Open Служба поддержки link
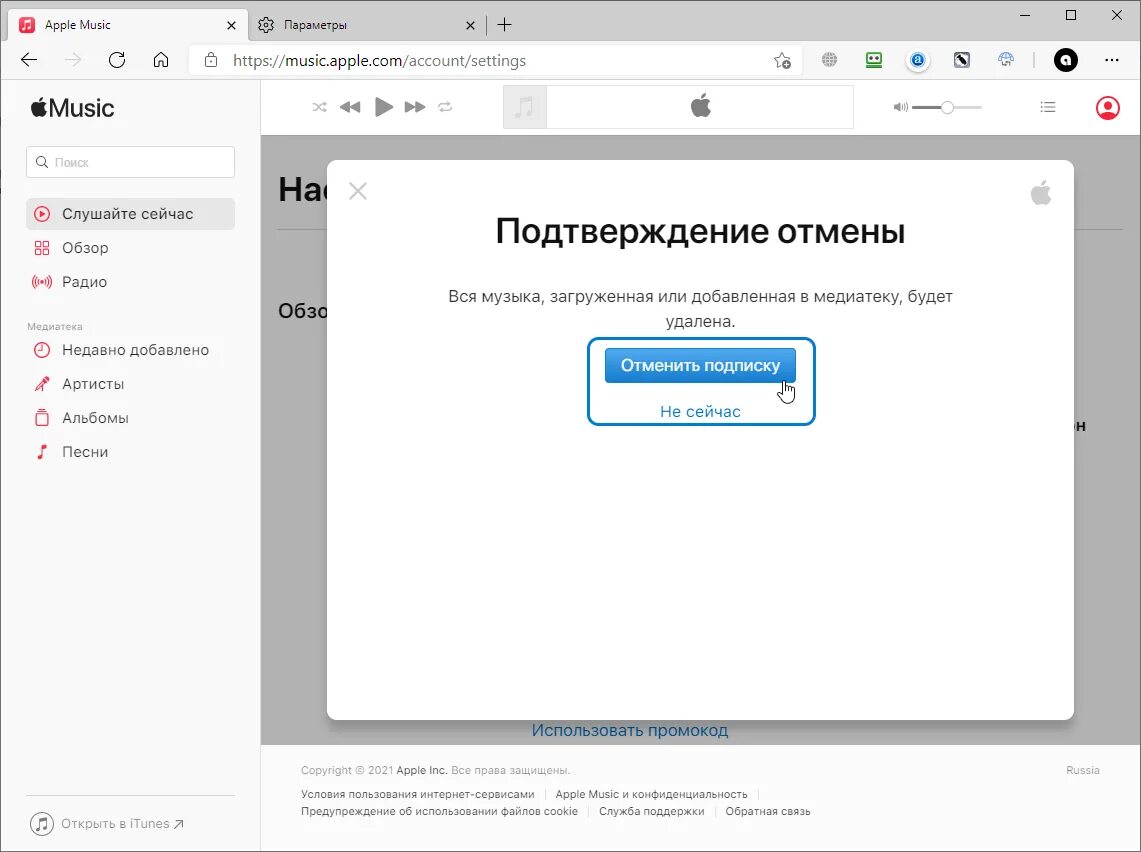 (651, 811)
